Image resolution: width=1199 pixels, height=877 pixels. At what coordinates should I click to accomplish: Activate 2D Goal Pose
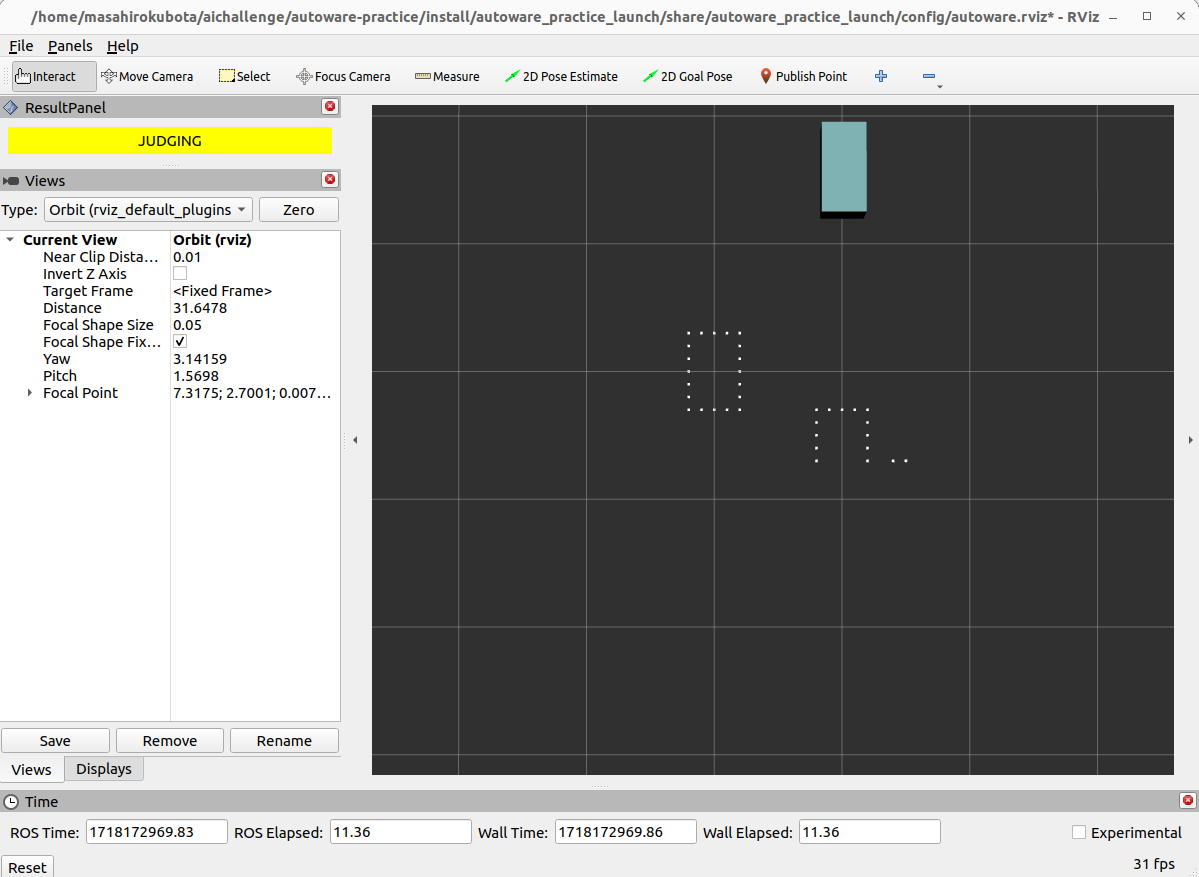688,76
